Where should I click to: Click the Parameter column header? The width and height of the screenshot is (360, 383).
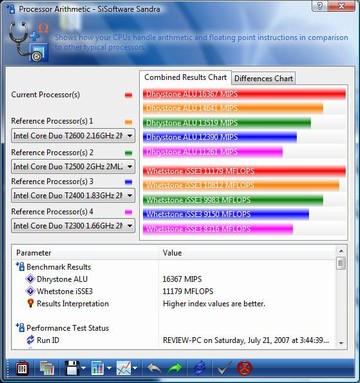pos(85,253)
